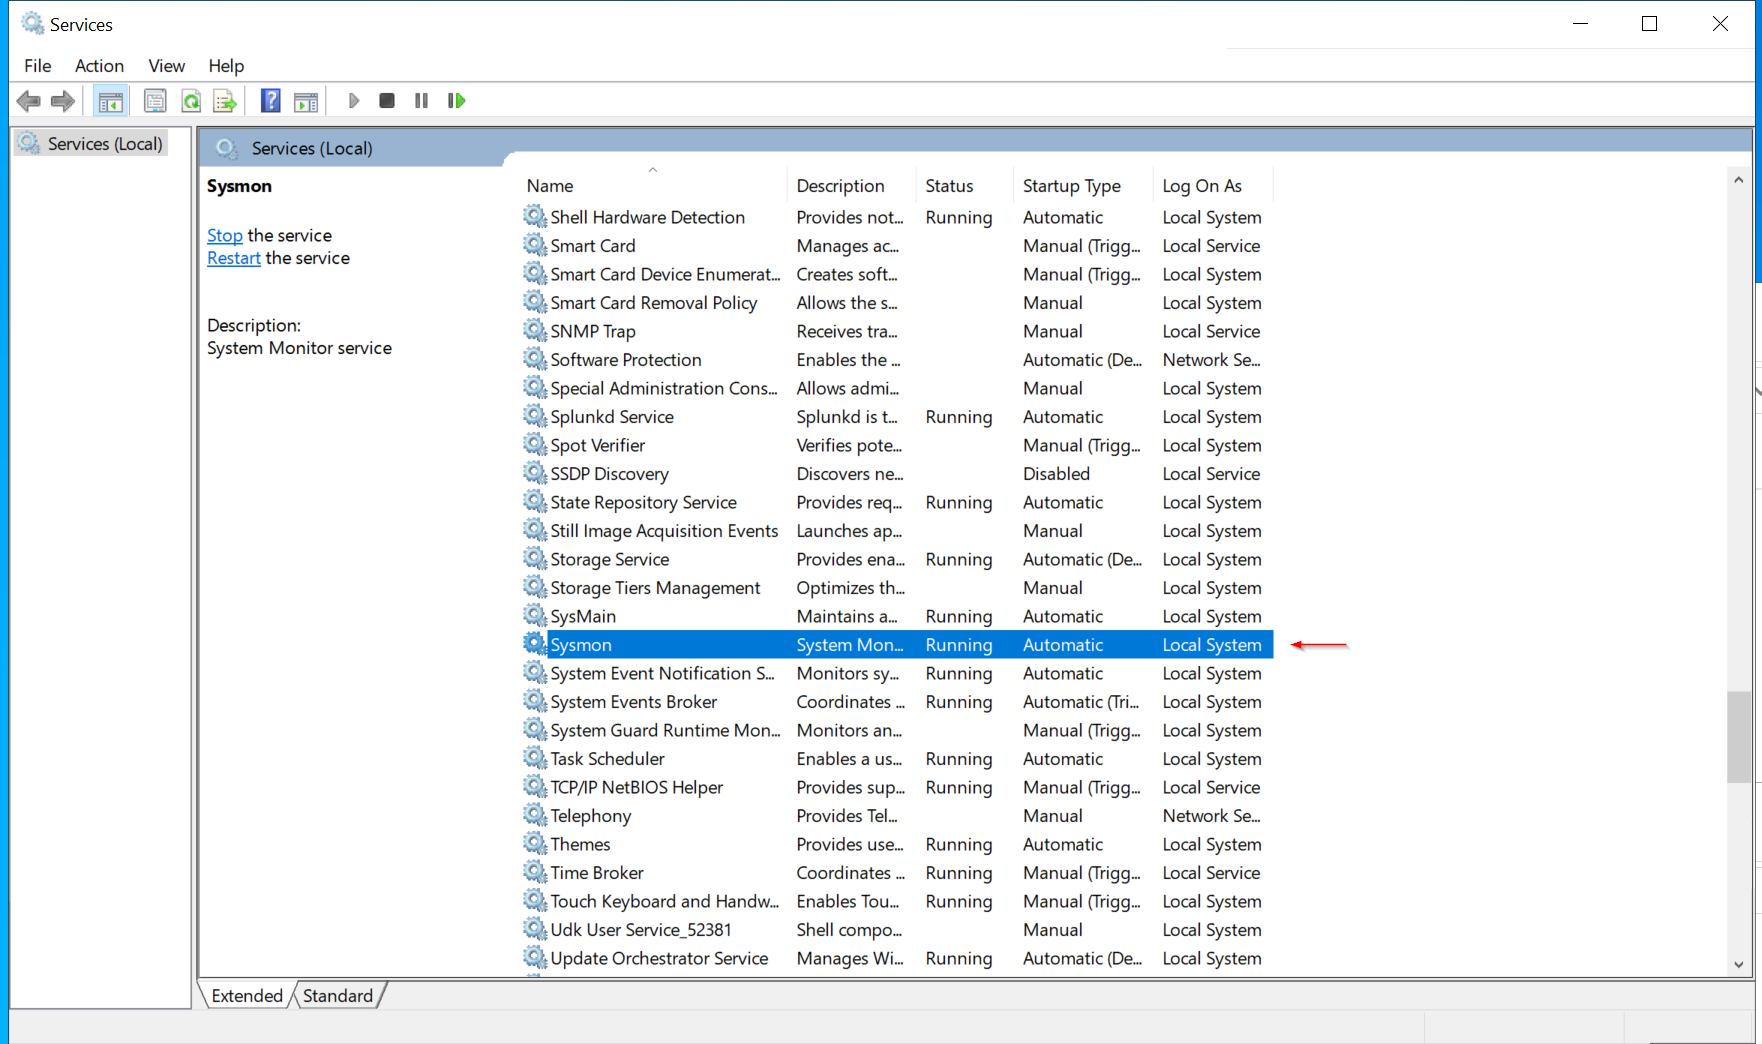Select the Still Image Acquisition Events row
Viewport: 1762px width, 1044px height.
tap(897, 530)
